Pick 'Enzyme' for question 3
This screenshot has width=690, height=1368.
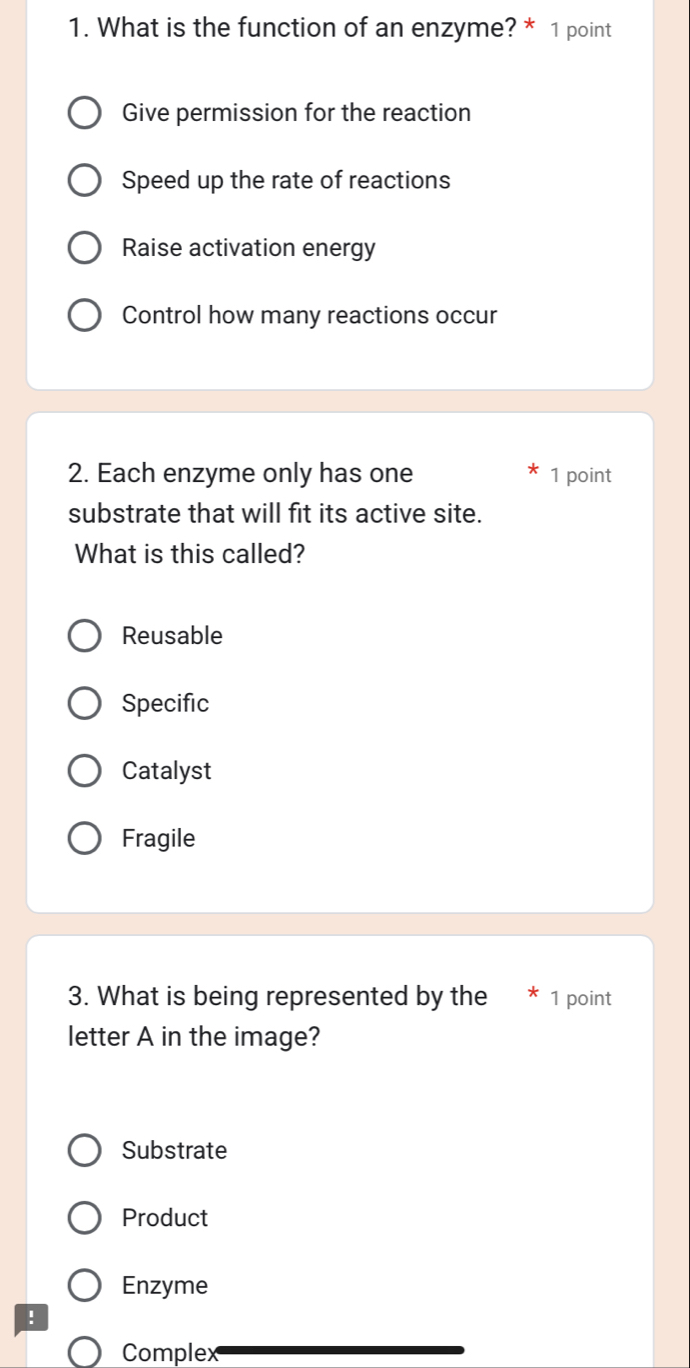pyautogui.click(x=84, y=1286)
